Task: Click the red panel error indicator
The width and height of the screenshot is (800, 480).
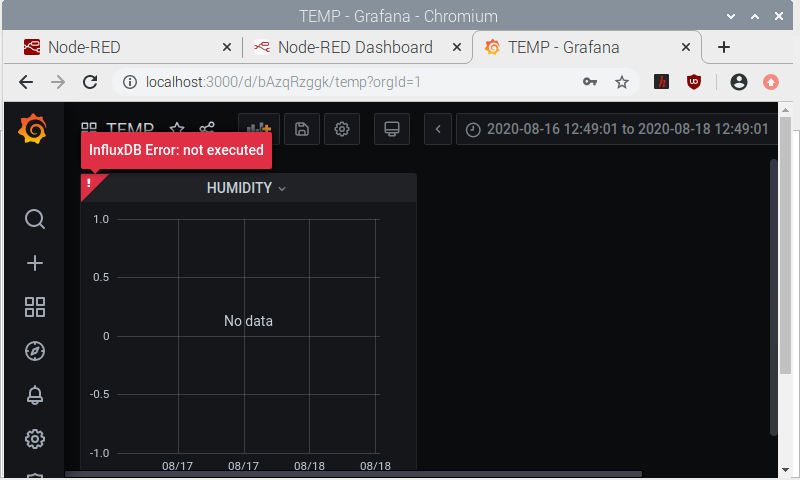Action: click(x=90, y=183)
